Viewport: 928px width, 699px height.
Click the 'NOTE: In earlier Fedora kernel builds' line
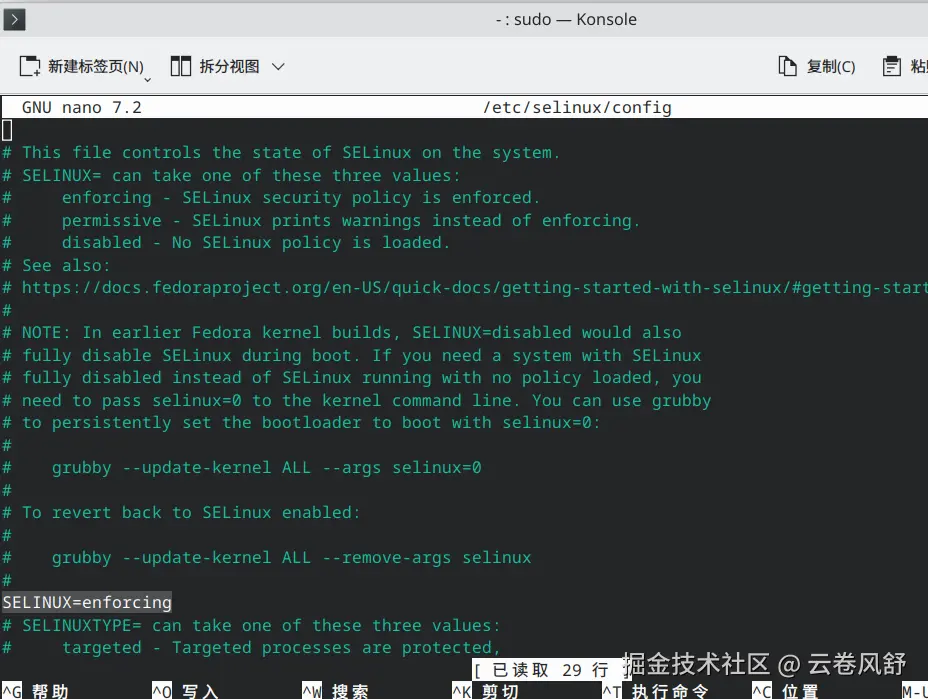point(342,333)
